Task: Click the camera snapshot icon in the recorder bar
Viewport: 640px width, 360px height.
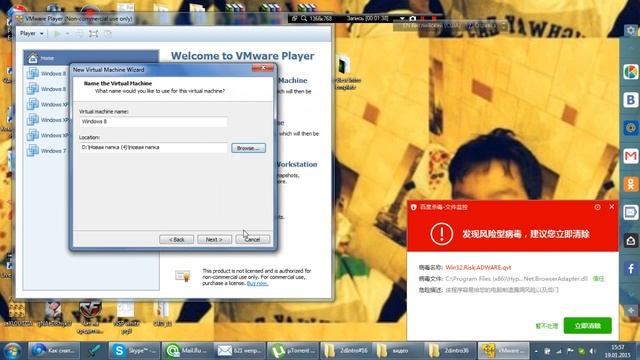Action: point(413,18)
